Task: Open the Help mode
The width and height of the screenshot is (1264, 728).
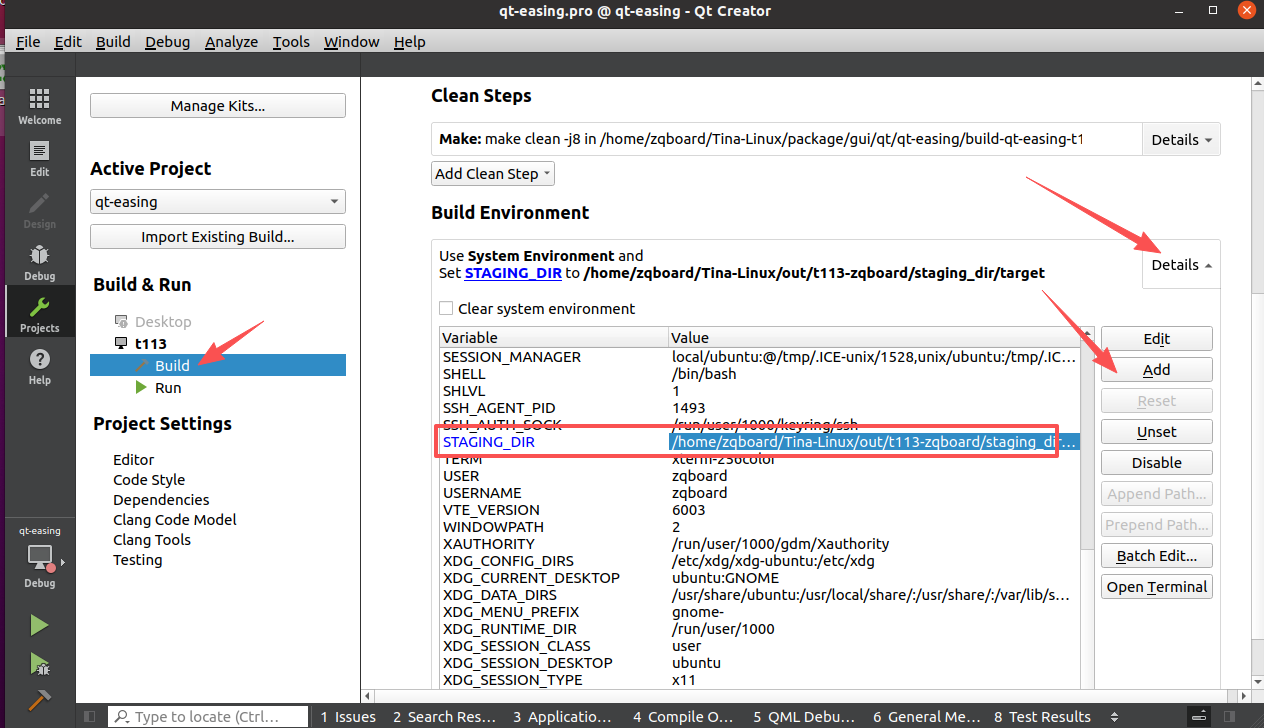Action: pyautogui.click(x=39, y=366)
